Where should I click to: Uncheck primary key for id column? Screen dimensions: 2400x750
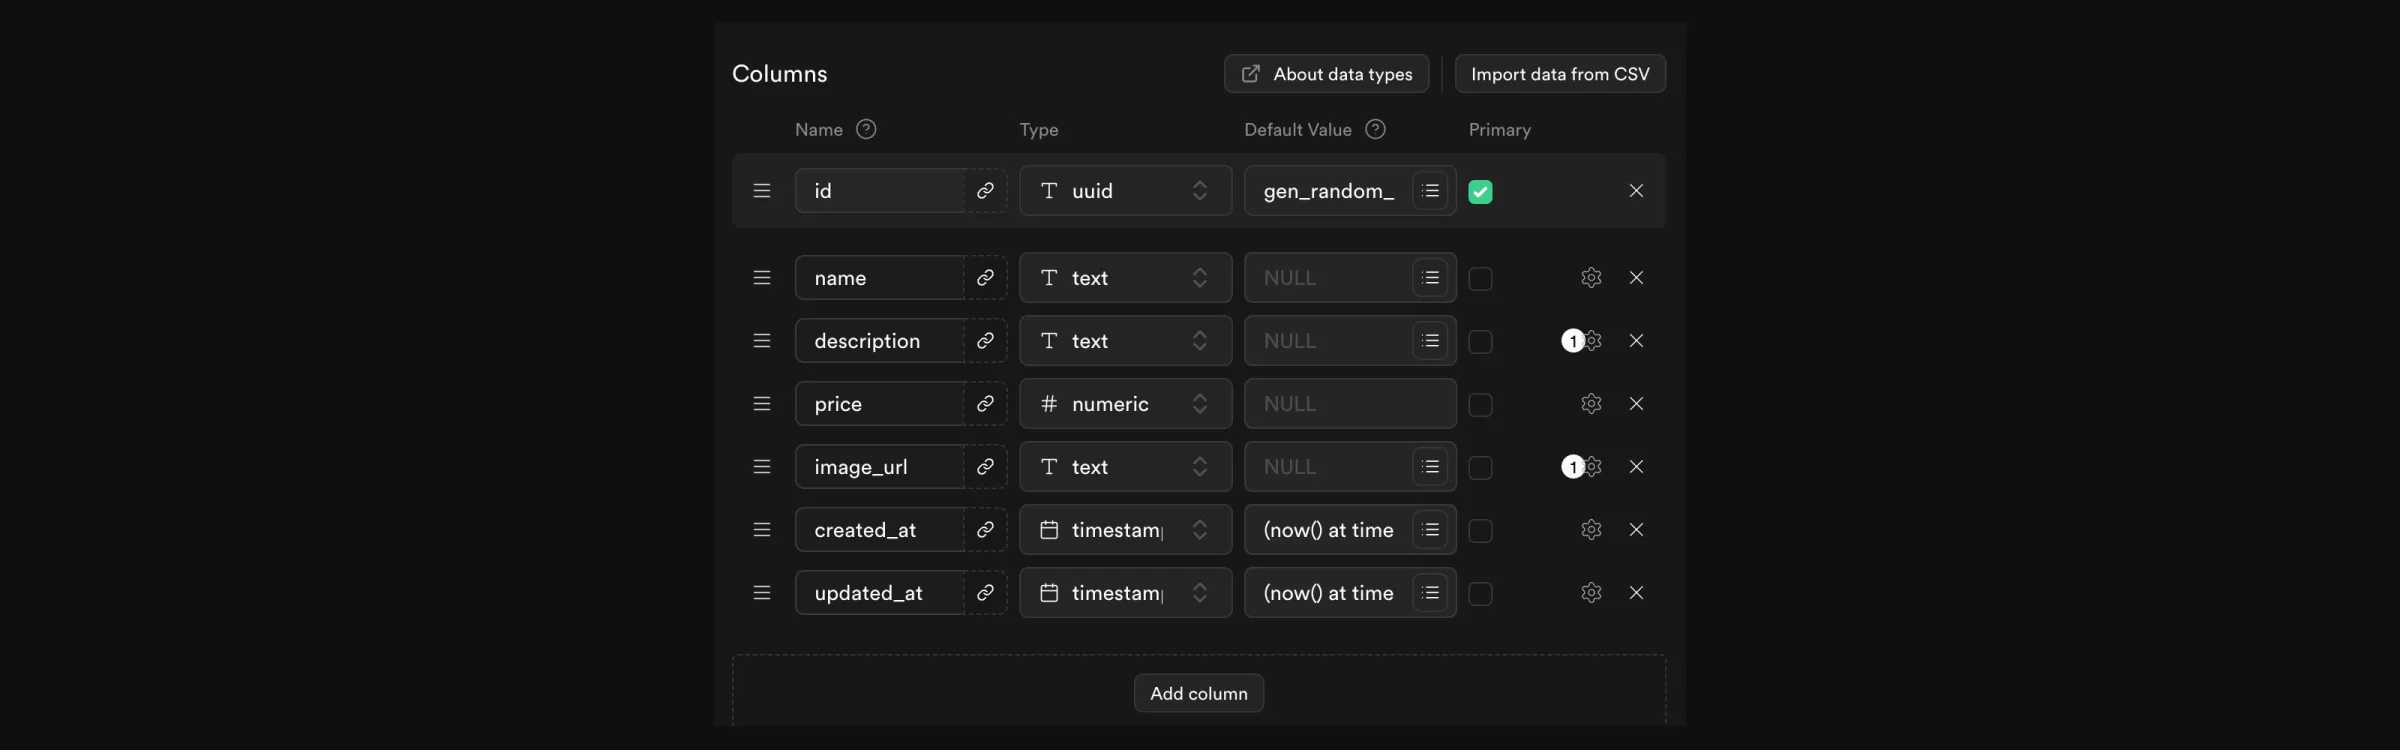click(x=1481, y=192)
